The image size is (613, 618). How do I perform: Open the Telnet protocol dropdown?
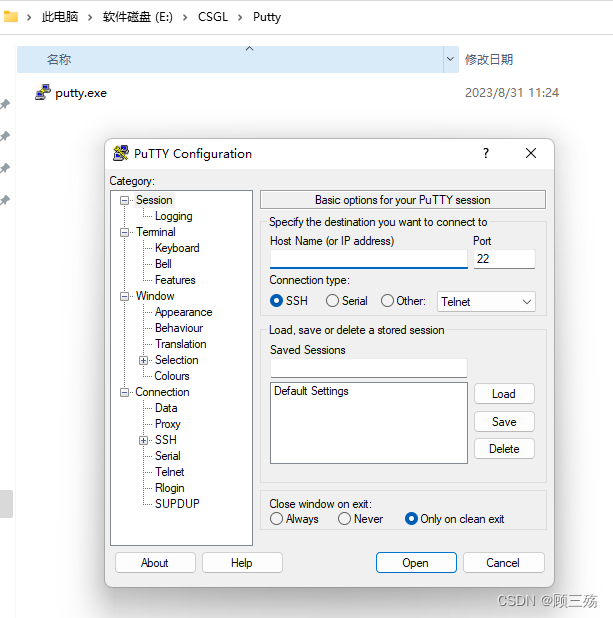pos(486,302)
